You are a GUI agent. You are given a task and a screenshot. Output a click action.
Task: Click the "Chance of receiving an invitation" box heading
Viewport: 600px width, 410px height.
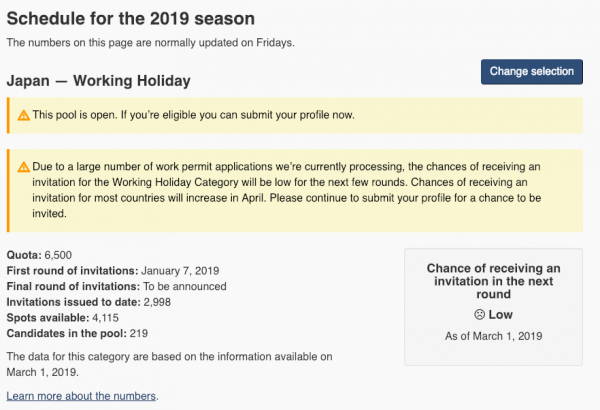(493, 281)
